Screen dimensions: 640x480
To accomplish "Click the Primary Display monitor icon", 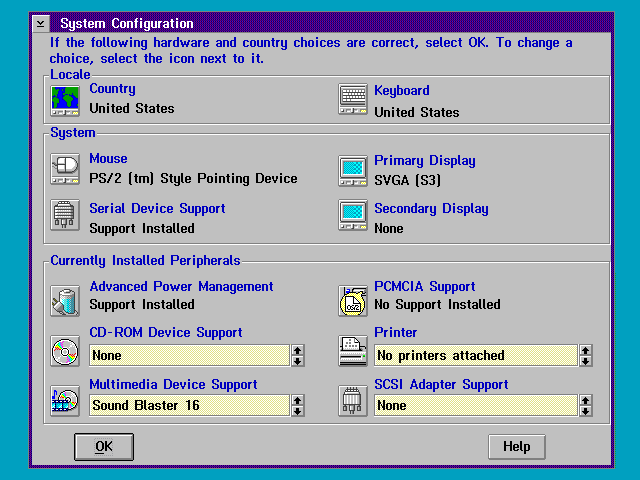I will pyautogui.click(x=353, y=169).
